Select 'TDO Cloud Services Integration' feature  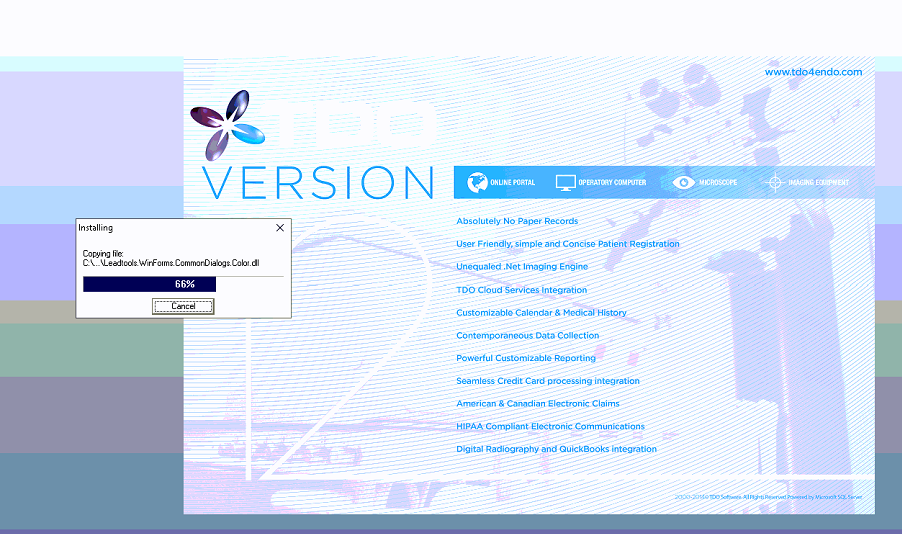(x=521, y=290)
